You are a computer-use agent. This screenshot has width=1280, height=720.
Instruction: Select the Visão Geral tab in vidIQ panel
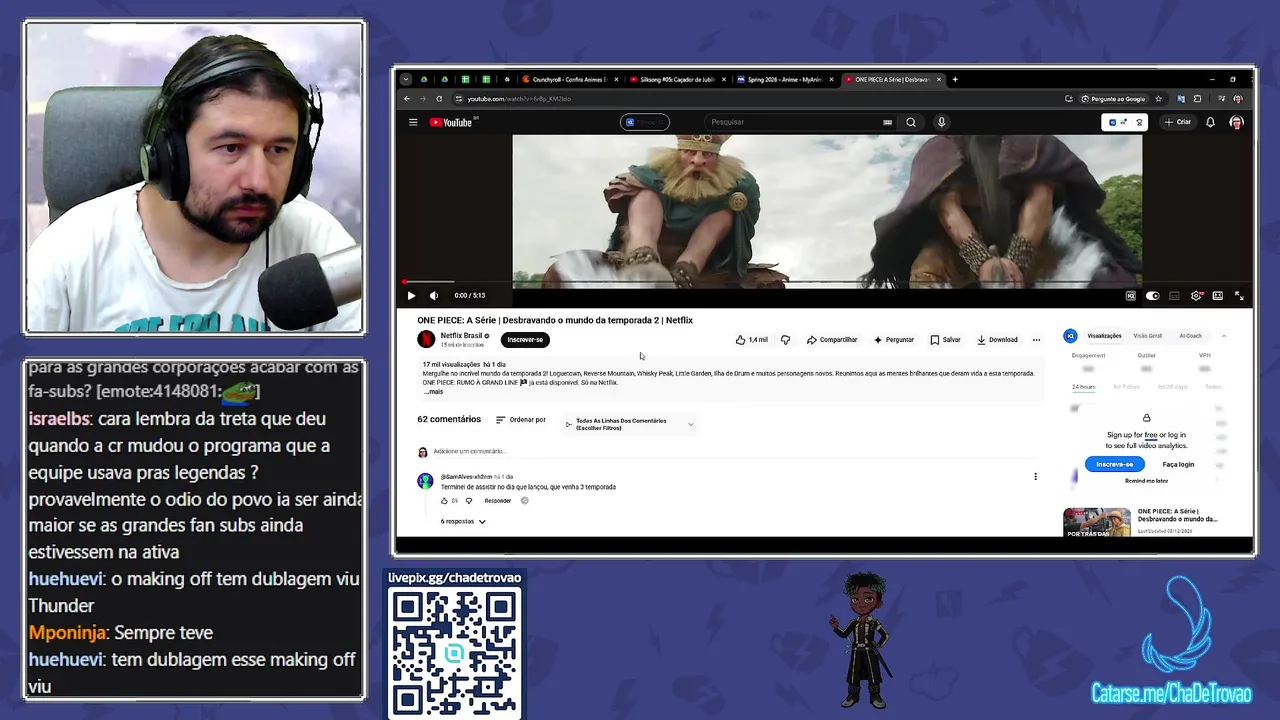1147,336
